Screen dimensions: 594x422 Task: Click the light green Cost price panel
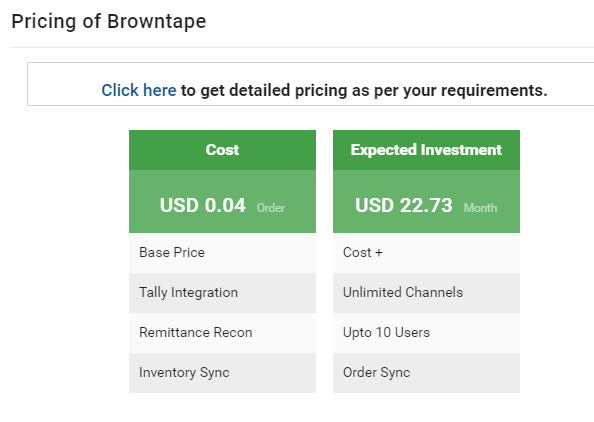222,202
